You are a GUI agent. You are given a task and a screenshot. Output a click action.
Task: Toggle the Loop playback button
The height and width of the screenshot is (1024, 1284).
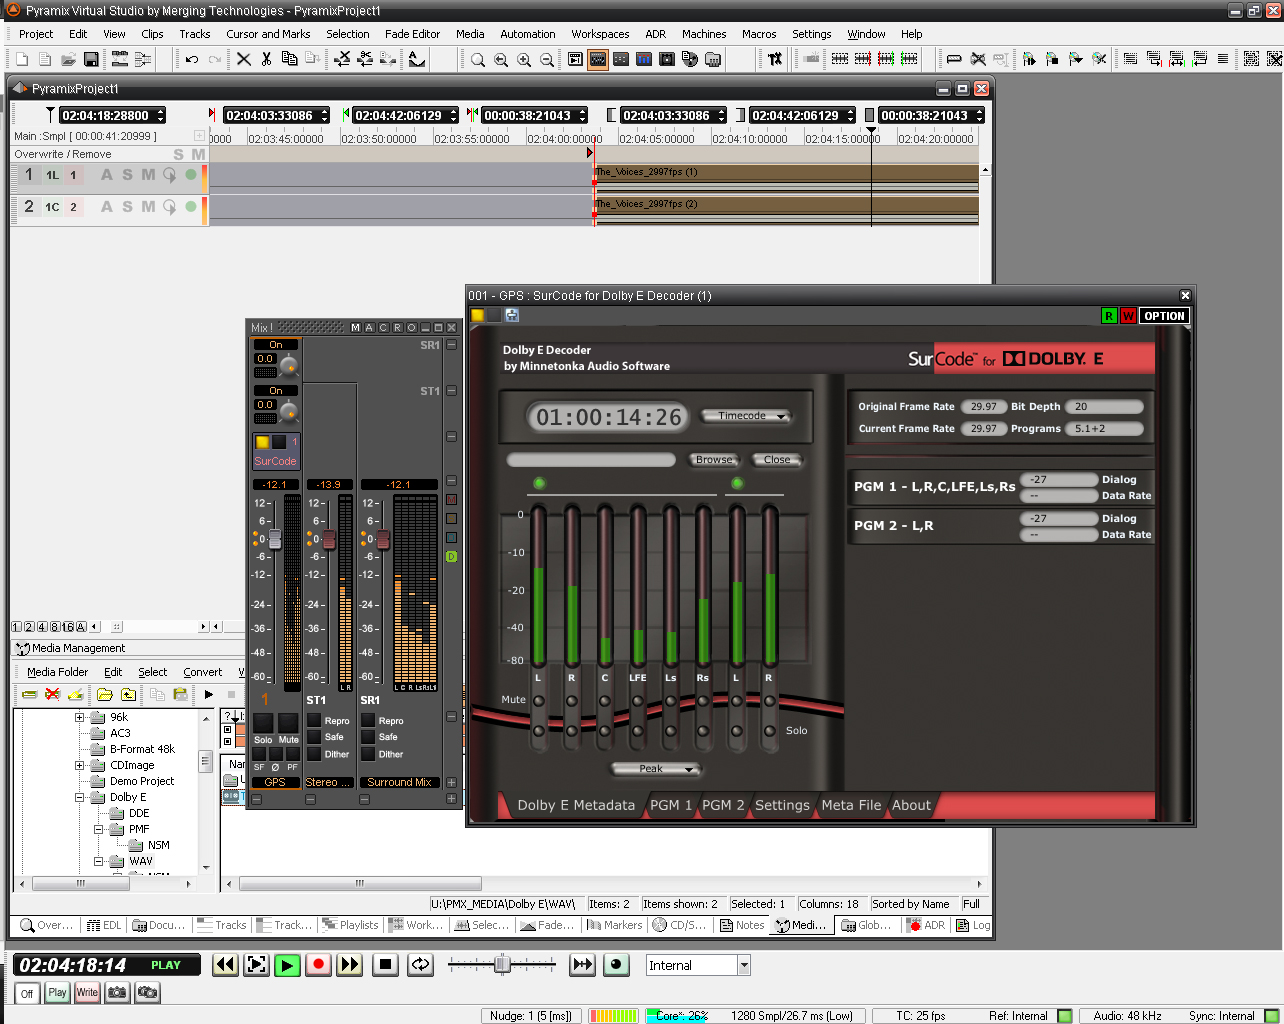pyautogui.click(x=421, y=965)
